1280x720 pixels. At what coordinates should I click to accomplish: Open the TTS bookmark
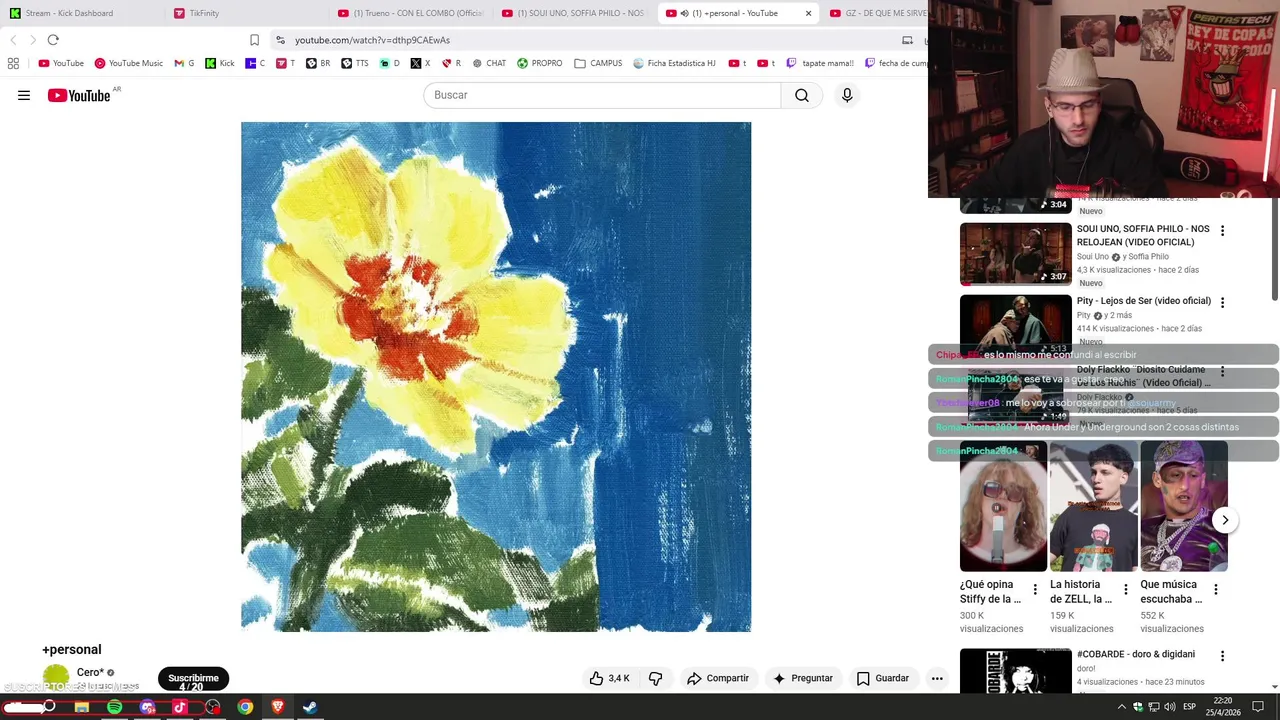(x=355, y=63)
